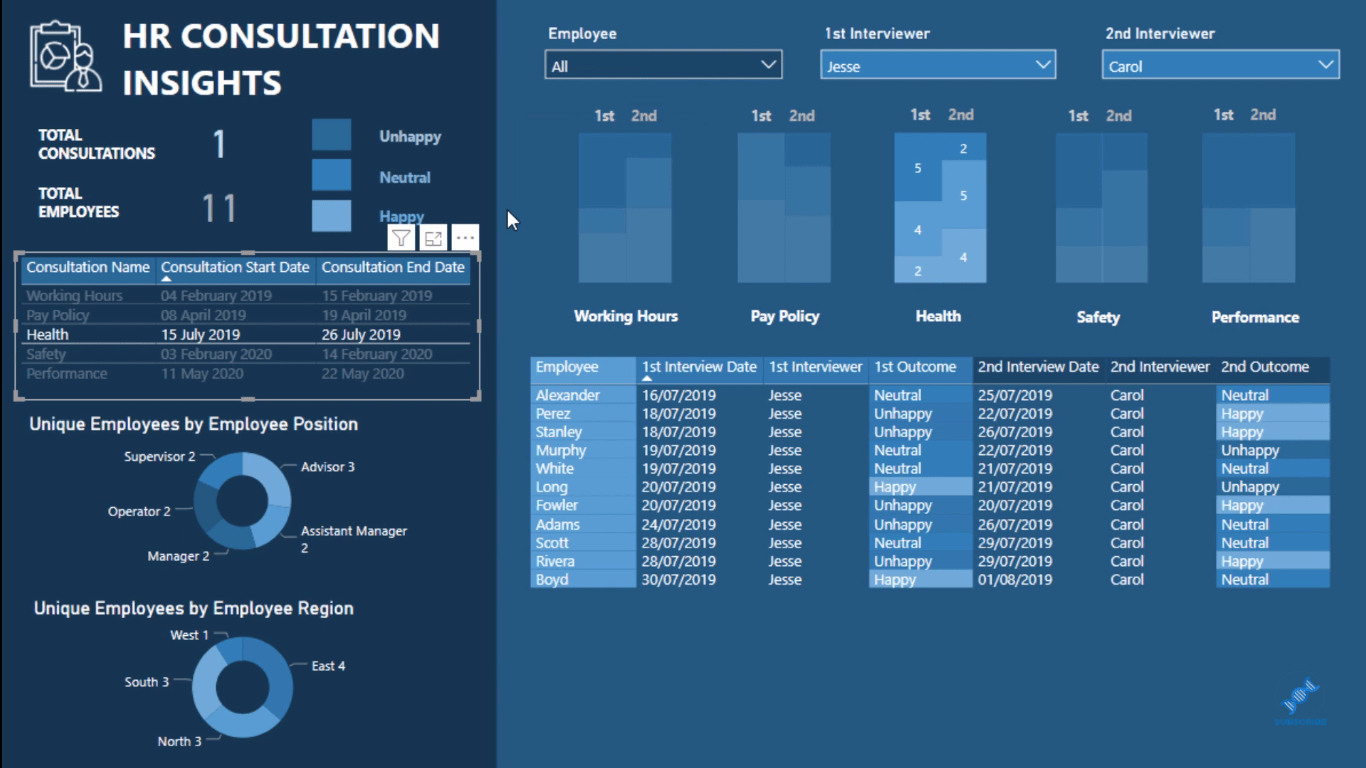Viewport: 1366px width, 768px height.
Task: Select employee Perez in the table
Action: [x=583, y=414]
